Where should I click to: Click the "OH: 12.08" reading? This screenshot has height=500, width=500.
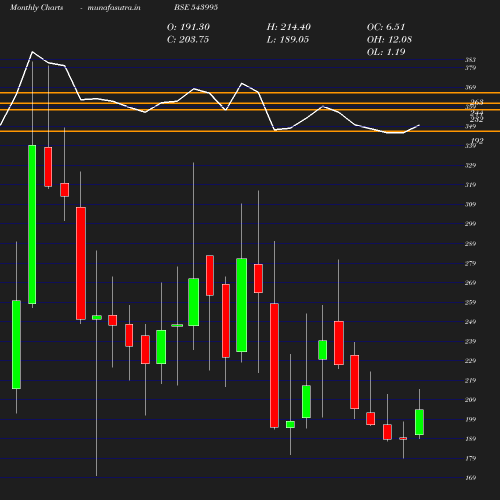389,40
